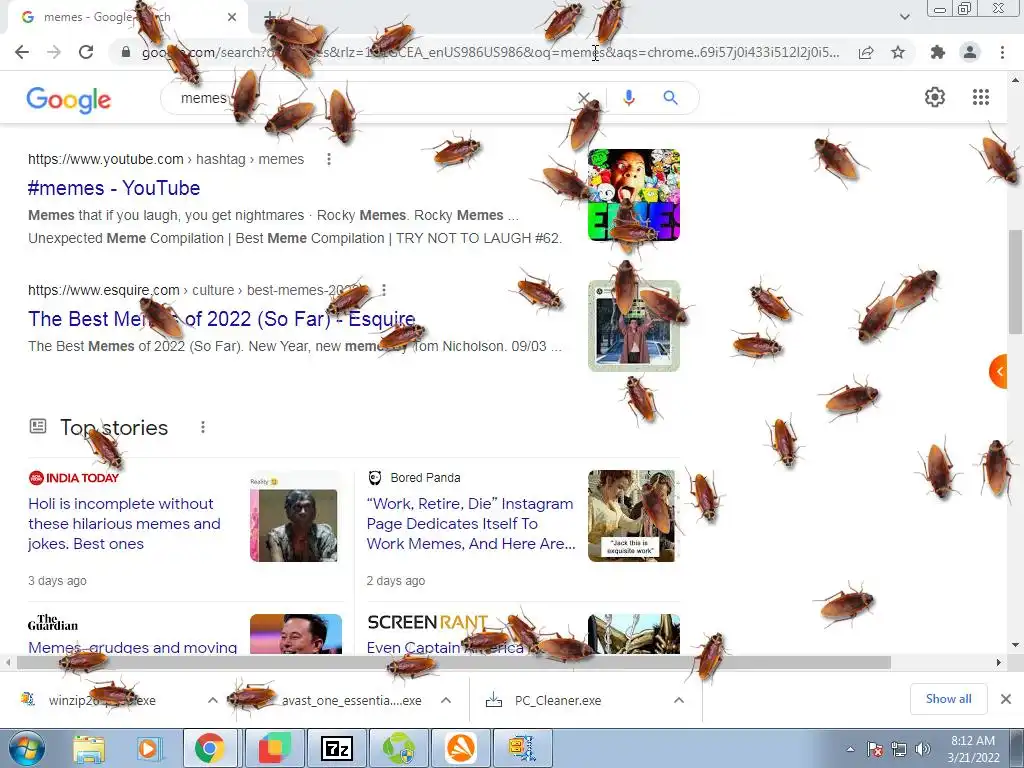View site info via the padlock
The image size is (1024, 768).
pos(126,52)
